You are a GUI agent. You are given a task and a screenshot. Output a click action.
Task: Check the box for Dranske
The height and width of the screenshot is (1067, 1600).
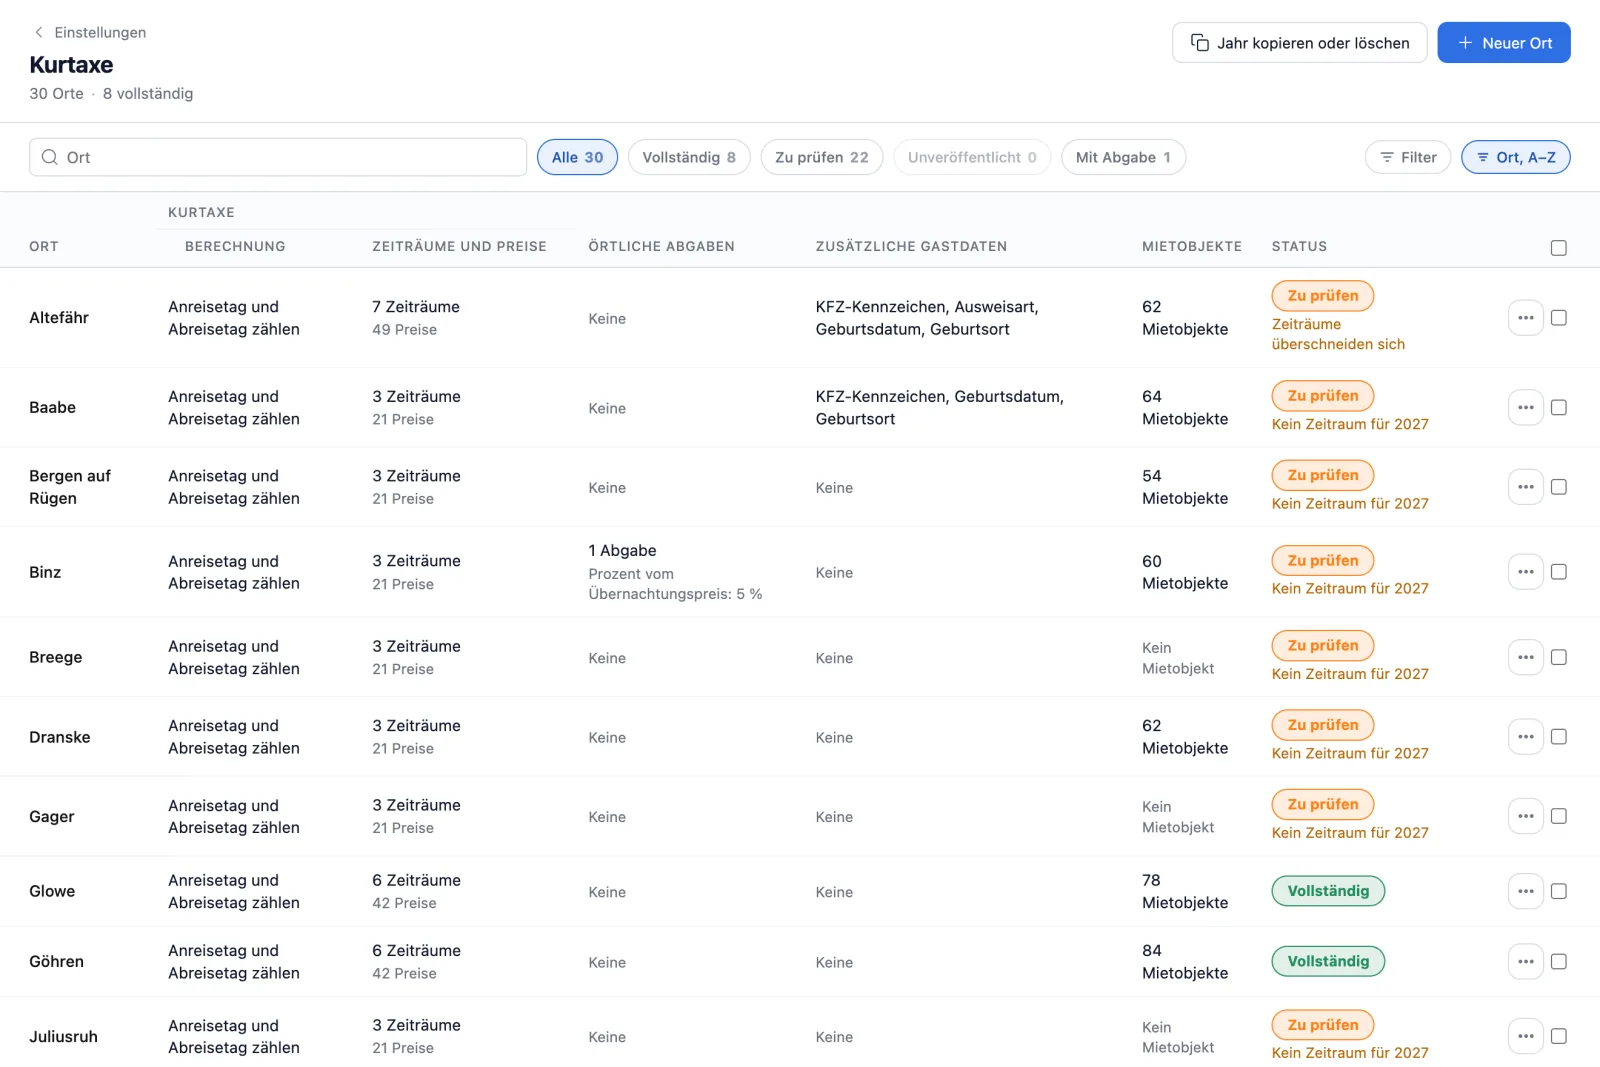(x=1558, y=737)
